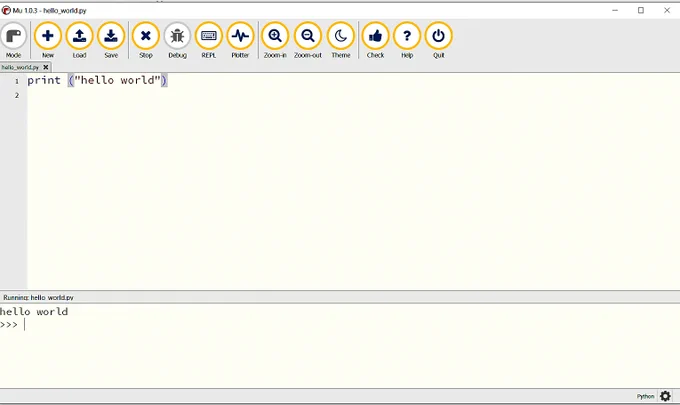This screenshot has height=405, width=680.
Task: Open the REPL panel
Action: point(209,40)
